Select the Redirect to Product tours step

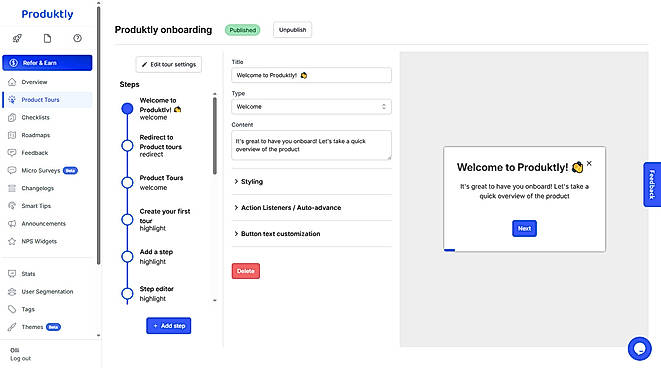click(160, 146)
